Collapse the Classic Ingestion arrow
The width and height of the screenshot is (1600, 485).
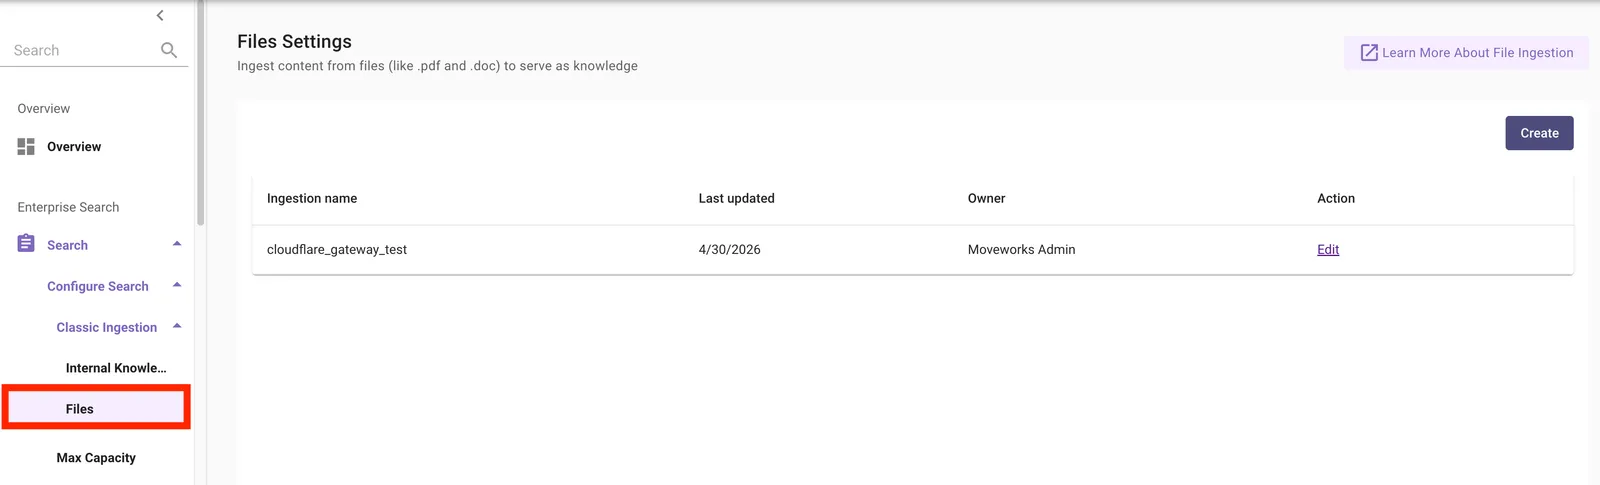pos(177,326)
